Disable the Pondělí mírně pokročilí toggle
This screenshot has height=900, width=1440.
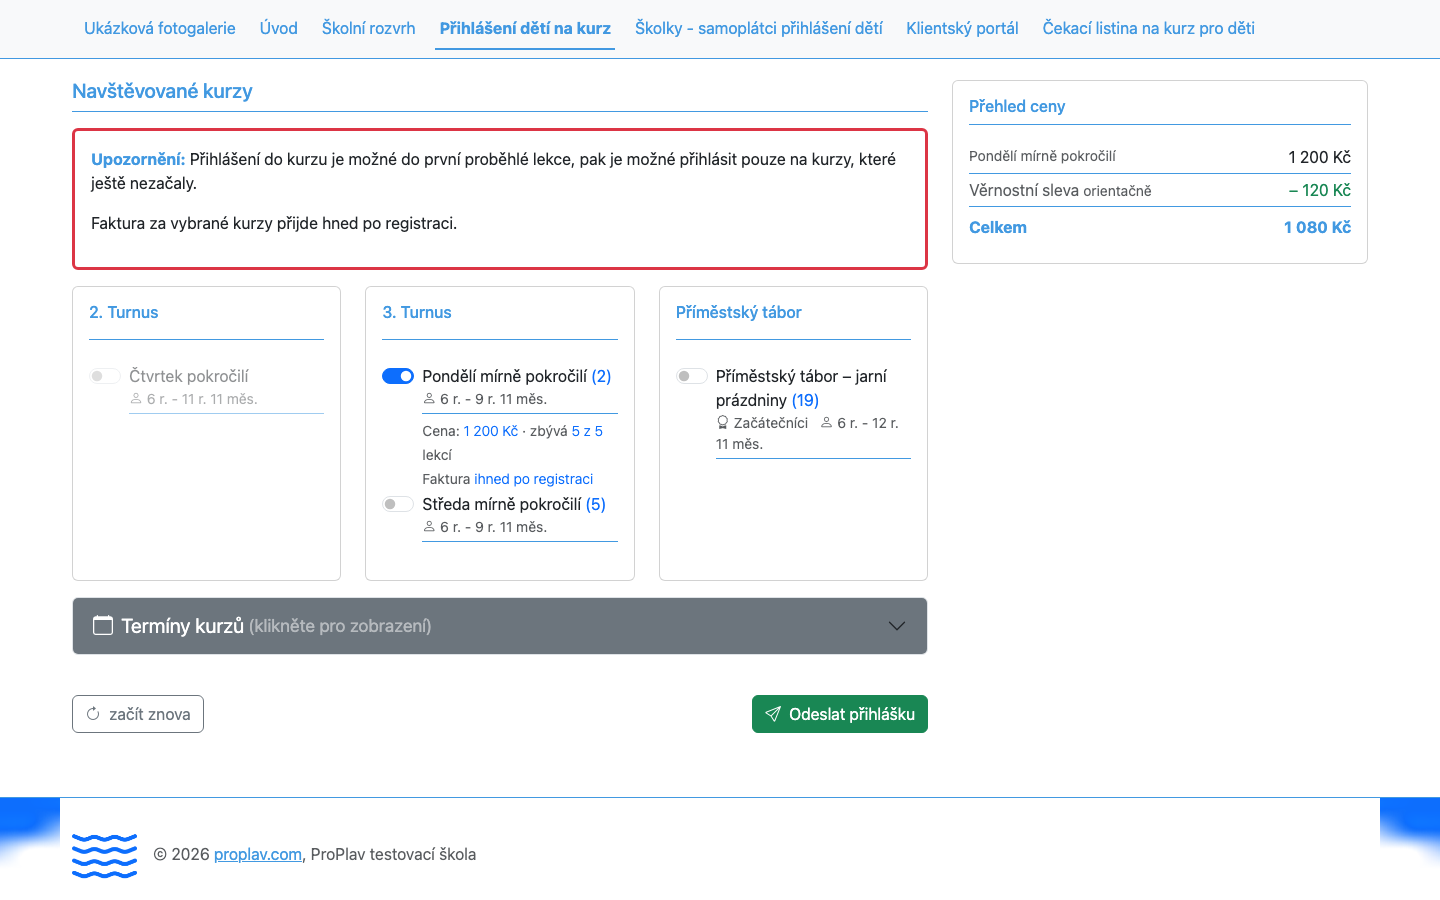(x=398, y=376)
